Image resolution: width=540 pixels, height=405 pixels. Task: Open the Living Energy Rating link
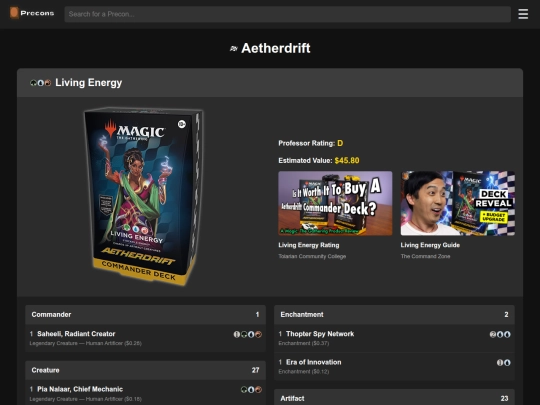coord(309,245)
